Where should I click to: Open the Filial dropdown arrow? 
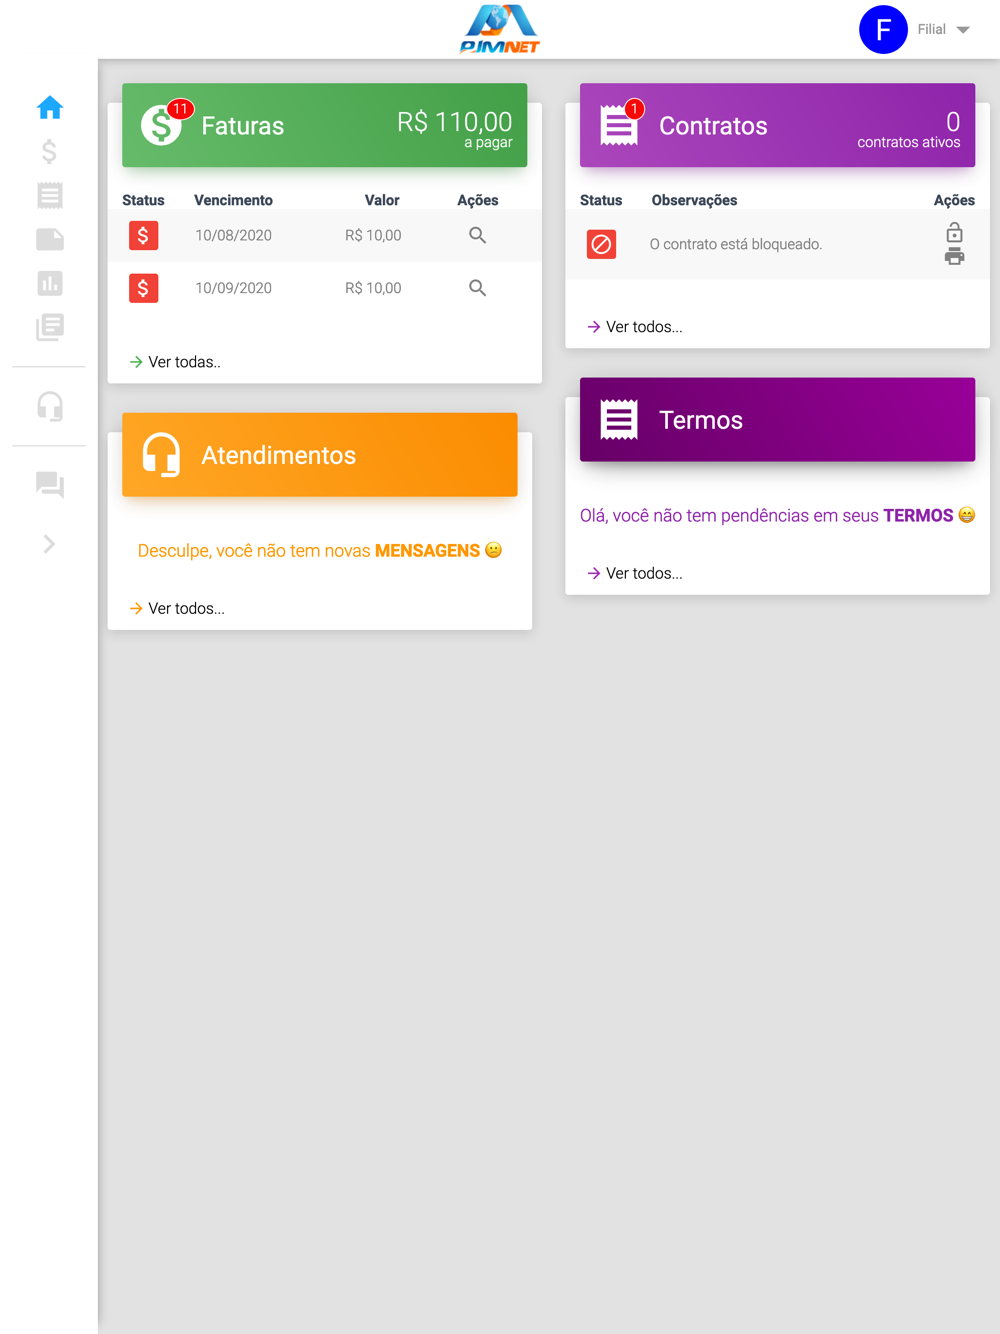click(963, 30)
